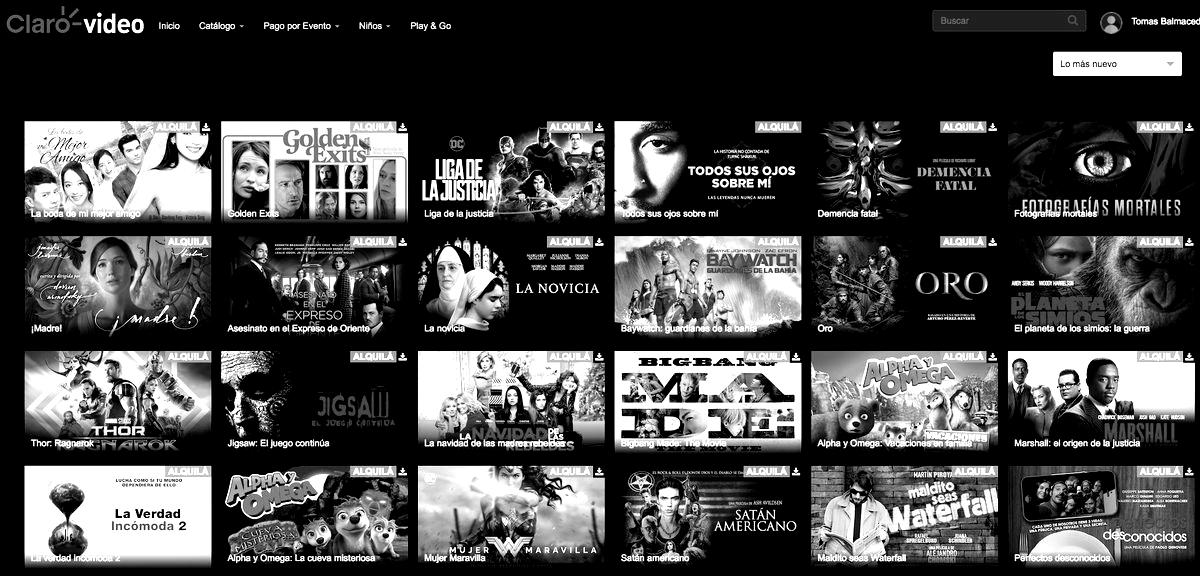Click download icon on Demencia fatal
Image resolution: width=1200 pixels, height=576 pixels.
(992, 128)
